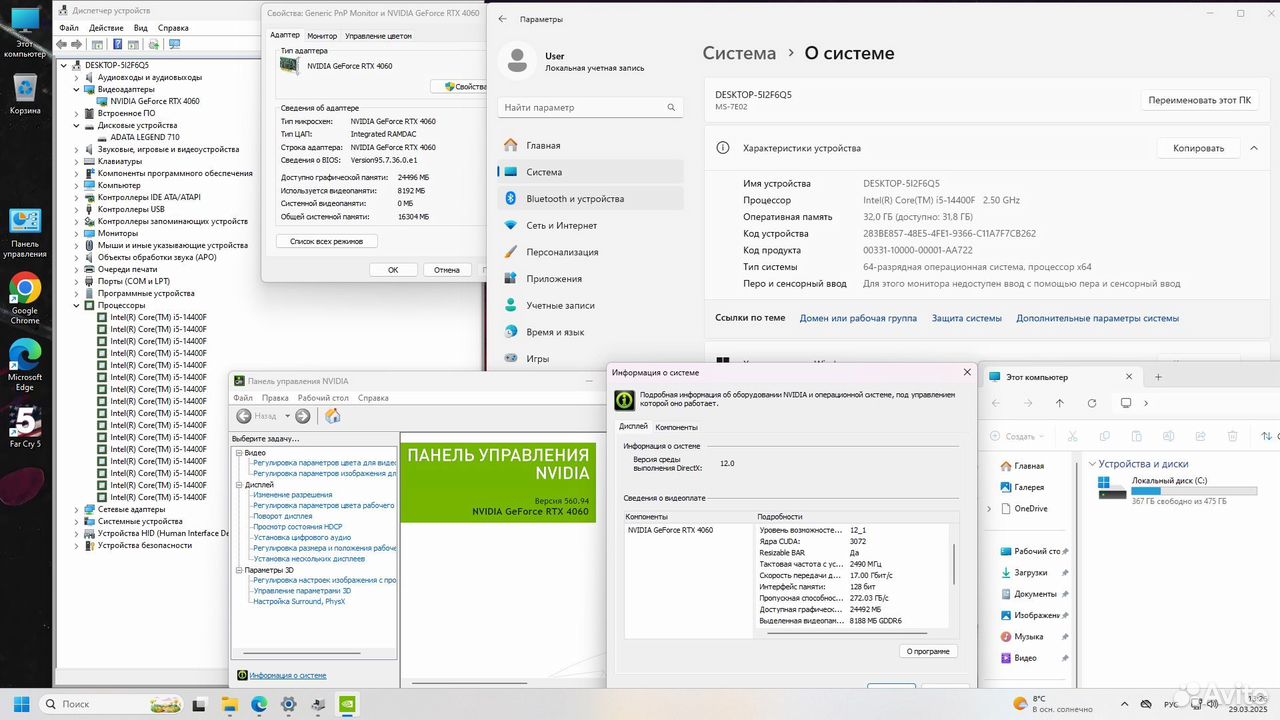1280x720 pixels.
Task: Click the up arrow in File Explorer
Action: coord(1060,403)
